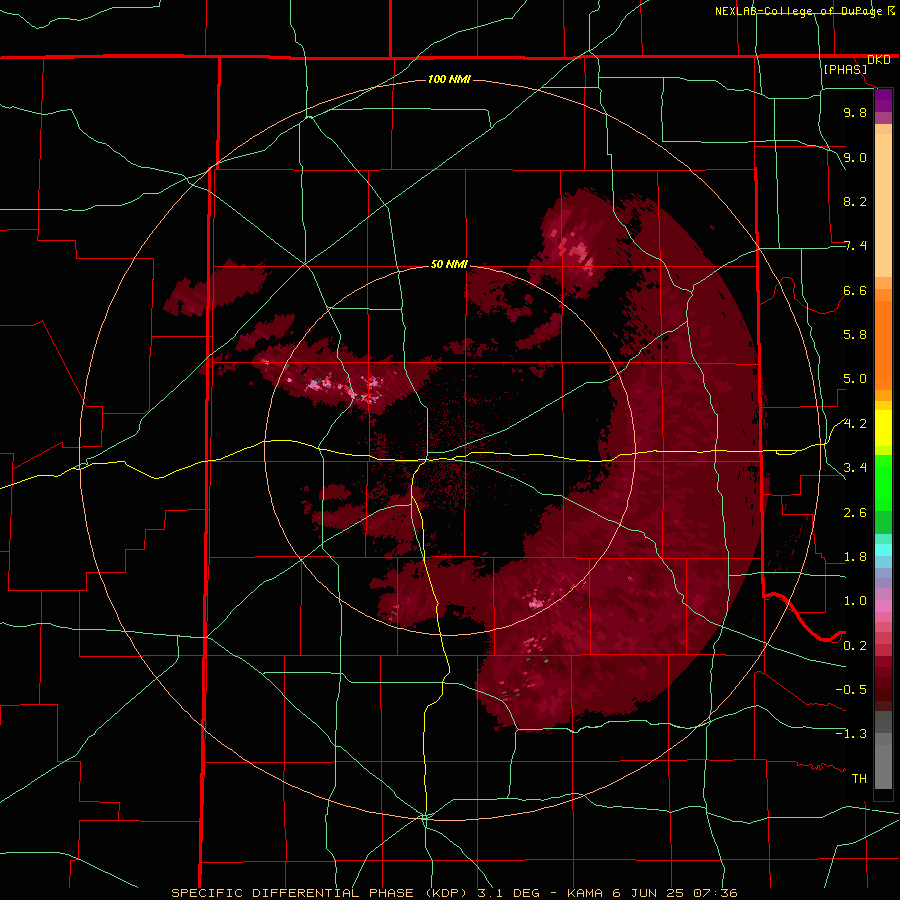Click the 3.4 value on the color scale
Viewport: 900px width, 900px height.
pos(855,468)
